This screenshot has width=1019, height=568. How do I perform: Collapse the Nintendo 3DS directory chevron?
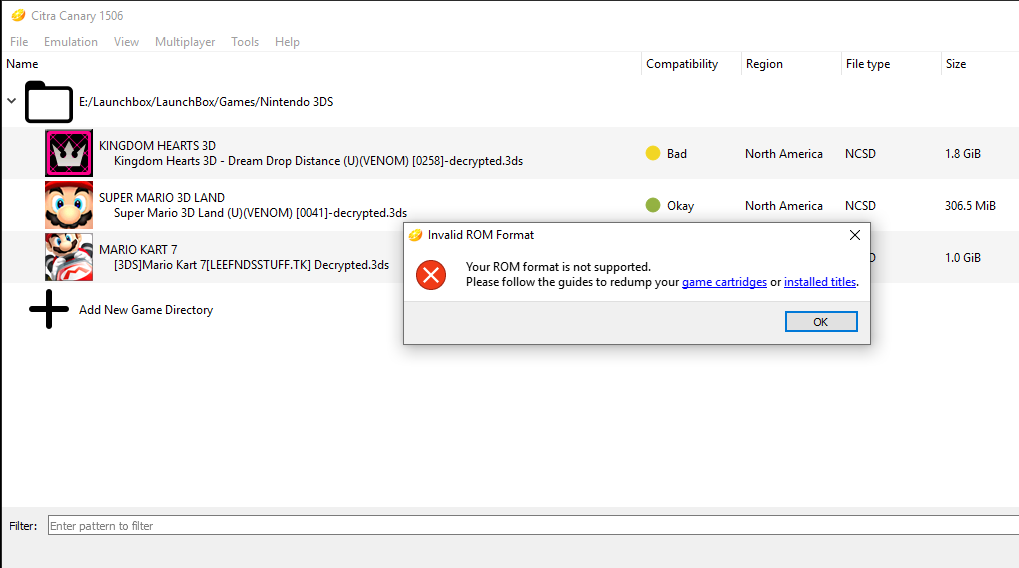12,101
